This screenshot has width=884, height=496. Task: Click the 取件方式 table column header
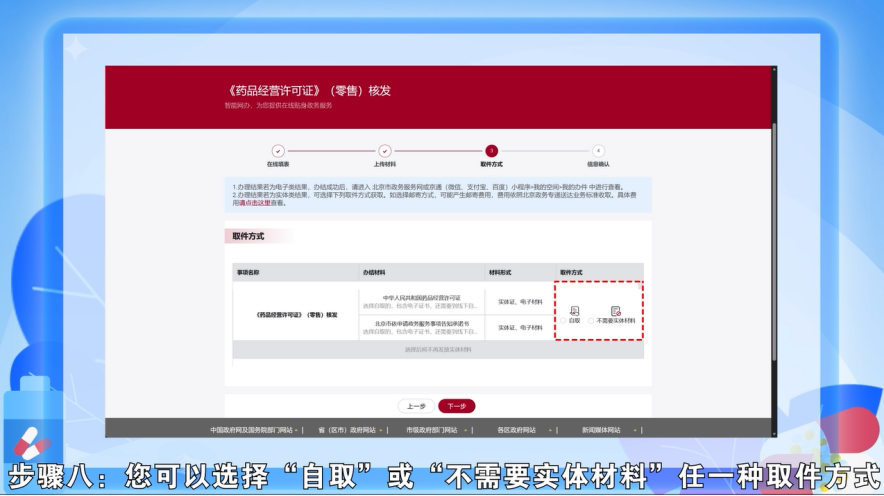pyautogui.click(x=571, y=272)
